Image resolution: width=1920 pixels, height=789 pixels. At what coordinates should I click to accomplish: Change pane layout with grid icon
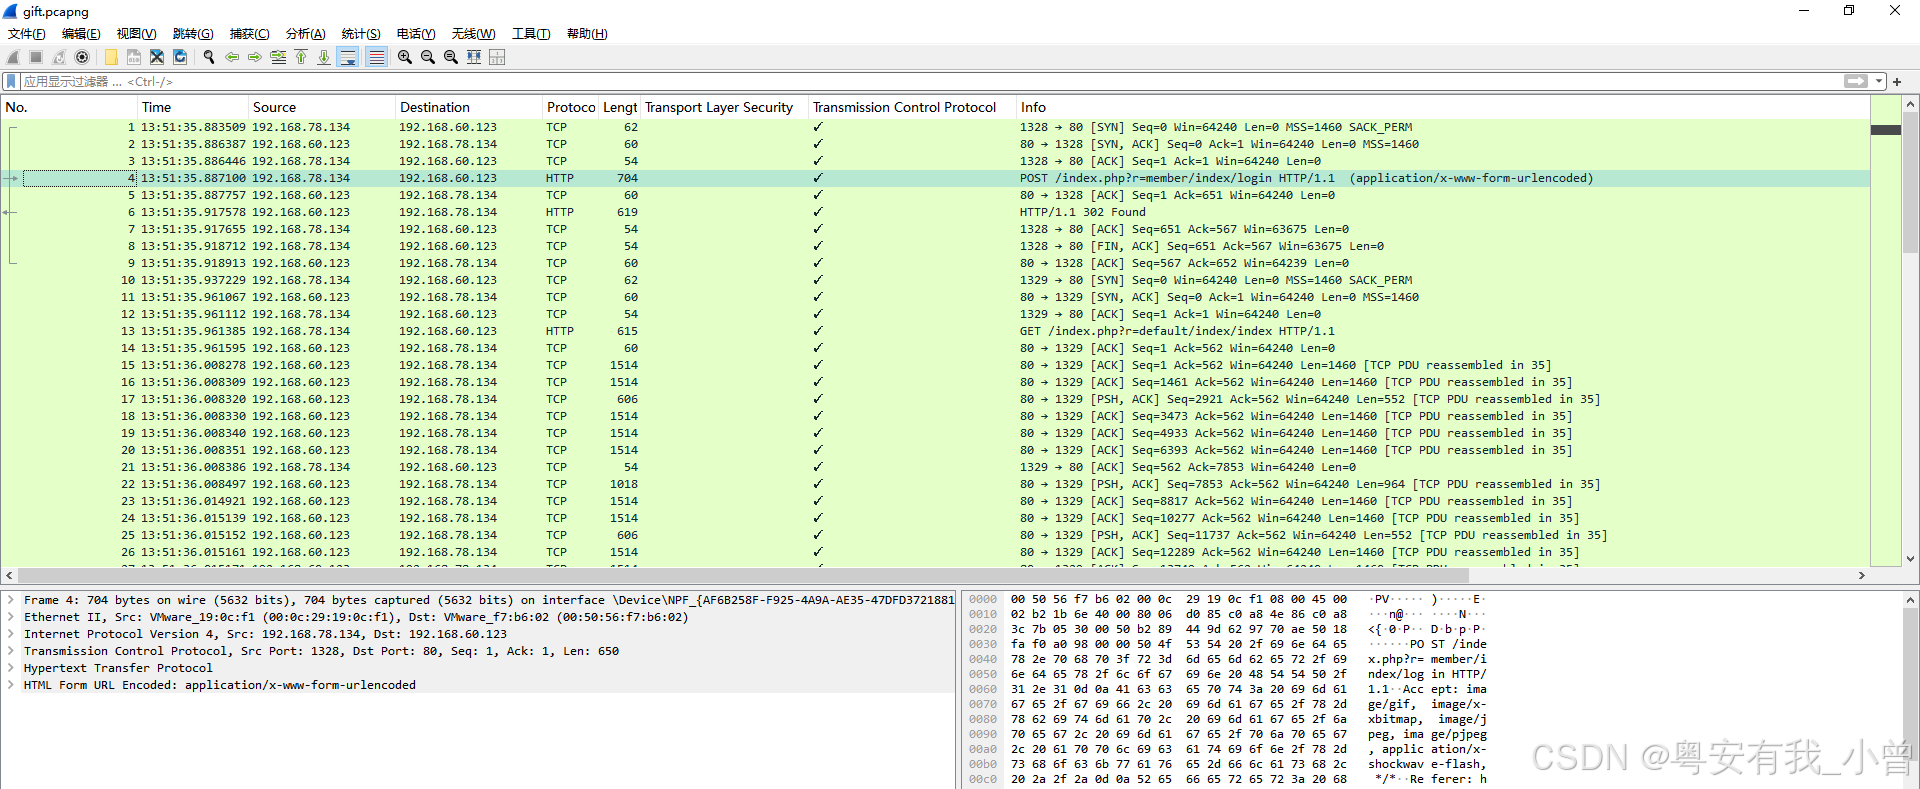click(497, 57)
